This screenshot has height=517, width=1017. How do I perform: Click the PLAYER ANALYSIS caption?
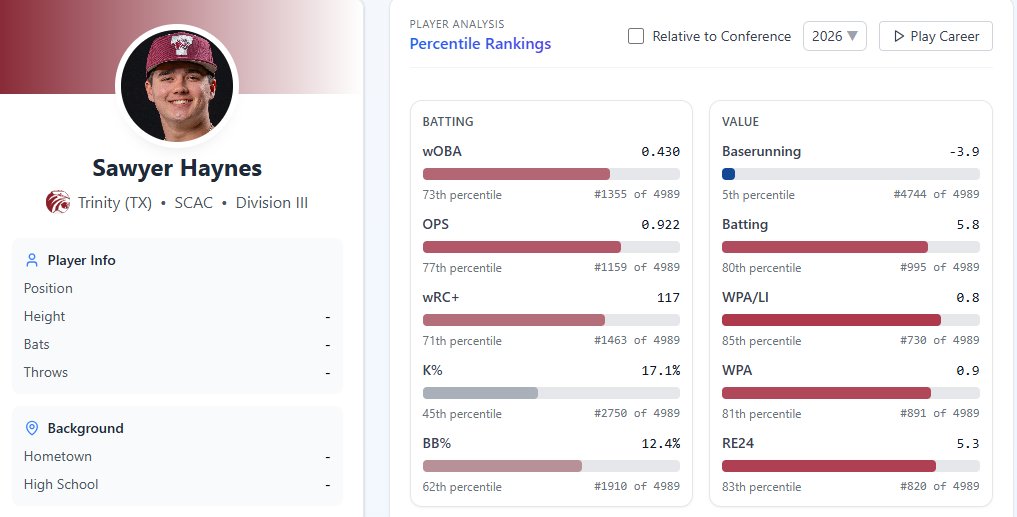tap(457, 24)
